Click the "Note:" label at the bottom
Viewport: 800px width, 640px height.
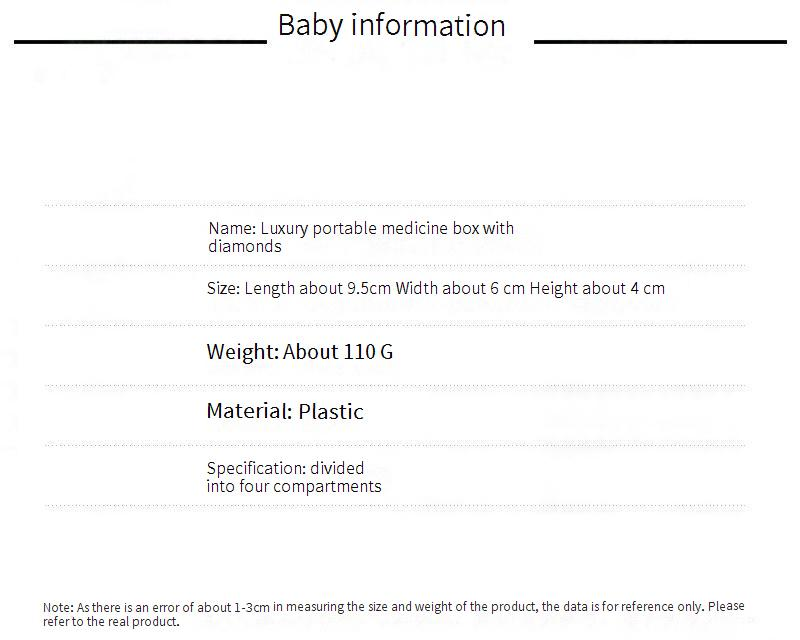click(58, 607)
